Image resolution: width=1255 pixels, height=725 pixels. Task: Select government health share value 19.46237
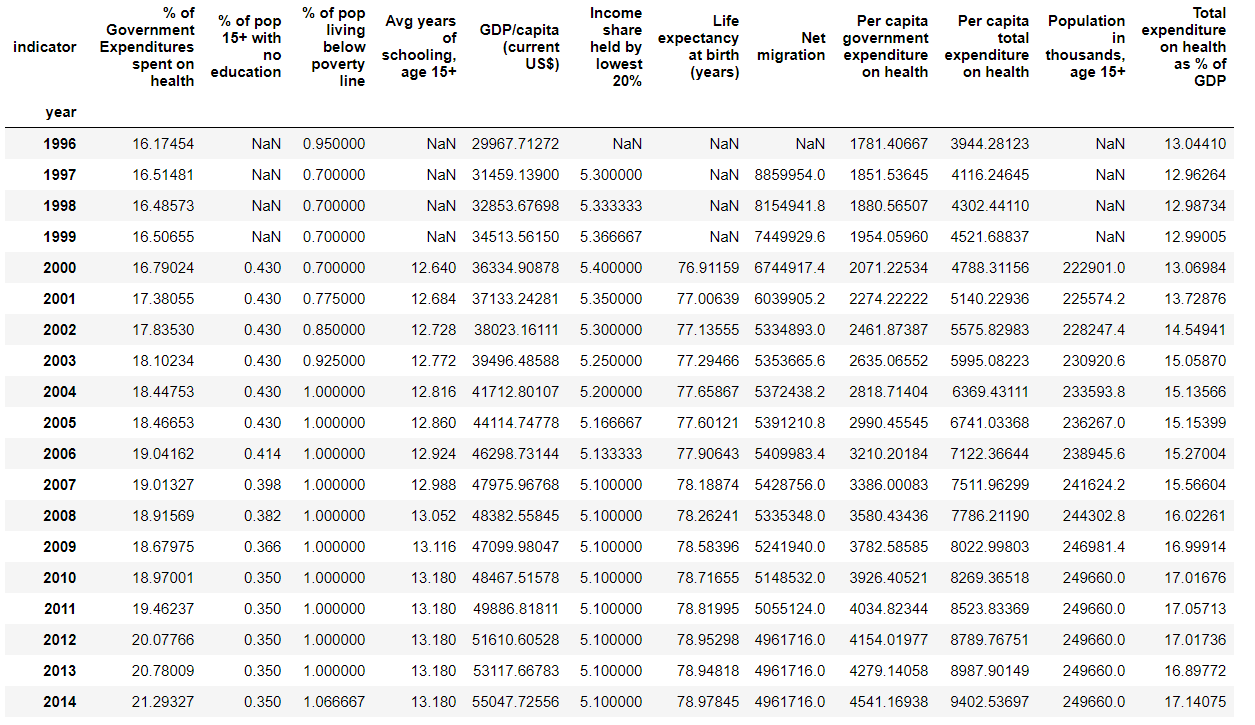pyautogui.click(x=163, y=609)
